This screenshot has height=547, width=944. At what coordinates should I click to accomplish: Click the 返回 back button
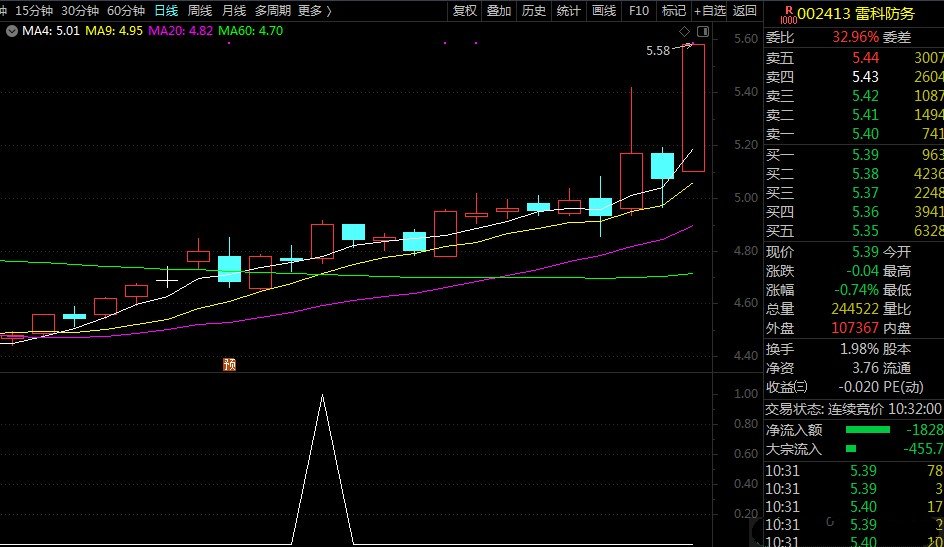[745, 11]
